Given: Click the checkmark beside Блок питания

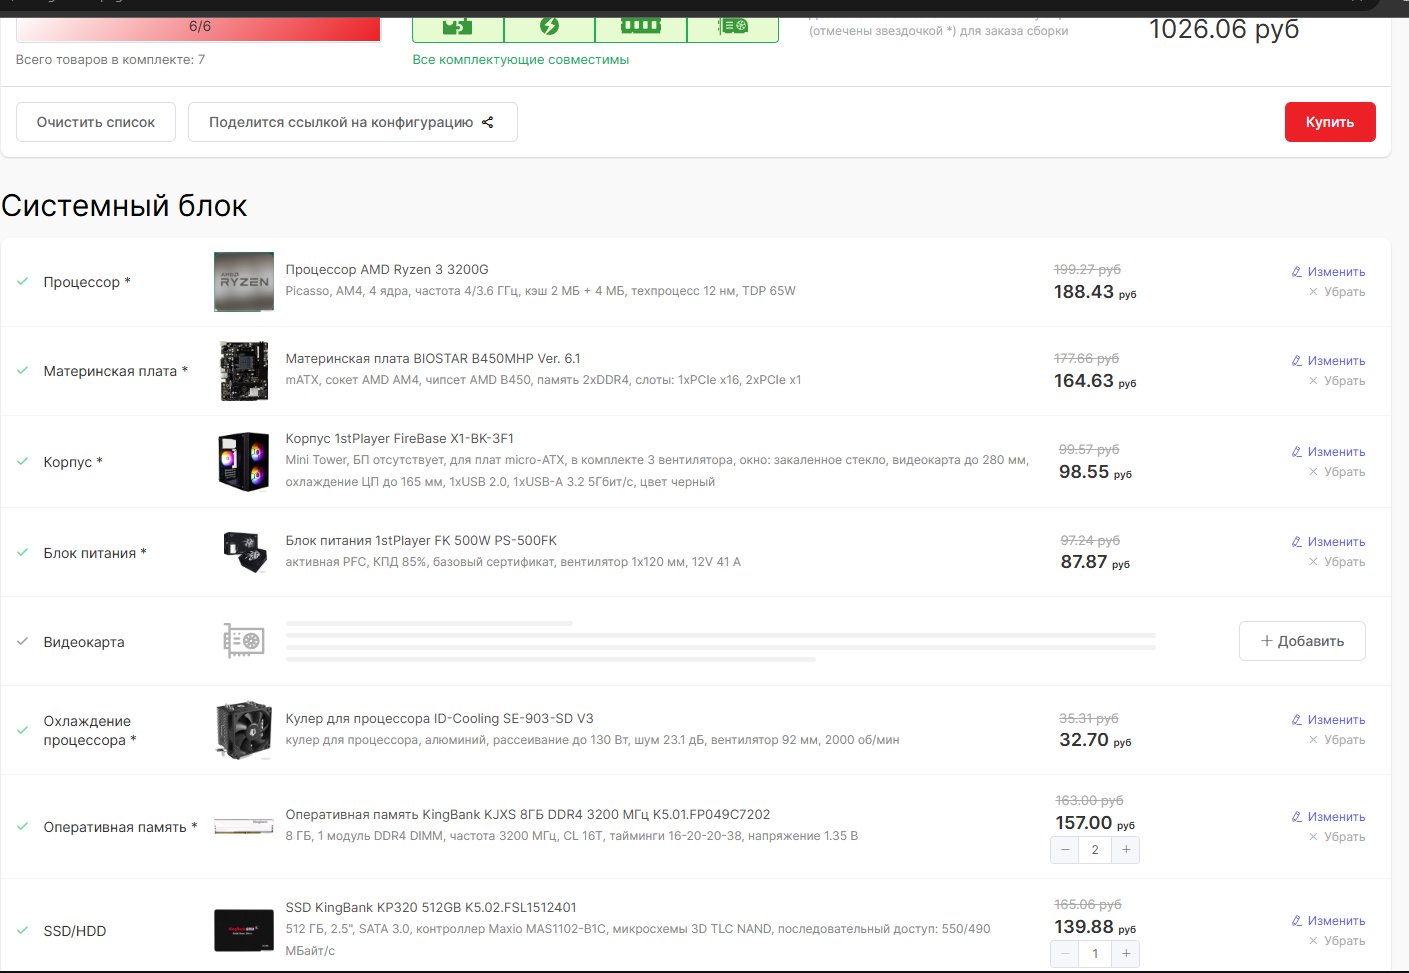Looking at the screenshot, I should click(22, 552).
